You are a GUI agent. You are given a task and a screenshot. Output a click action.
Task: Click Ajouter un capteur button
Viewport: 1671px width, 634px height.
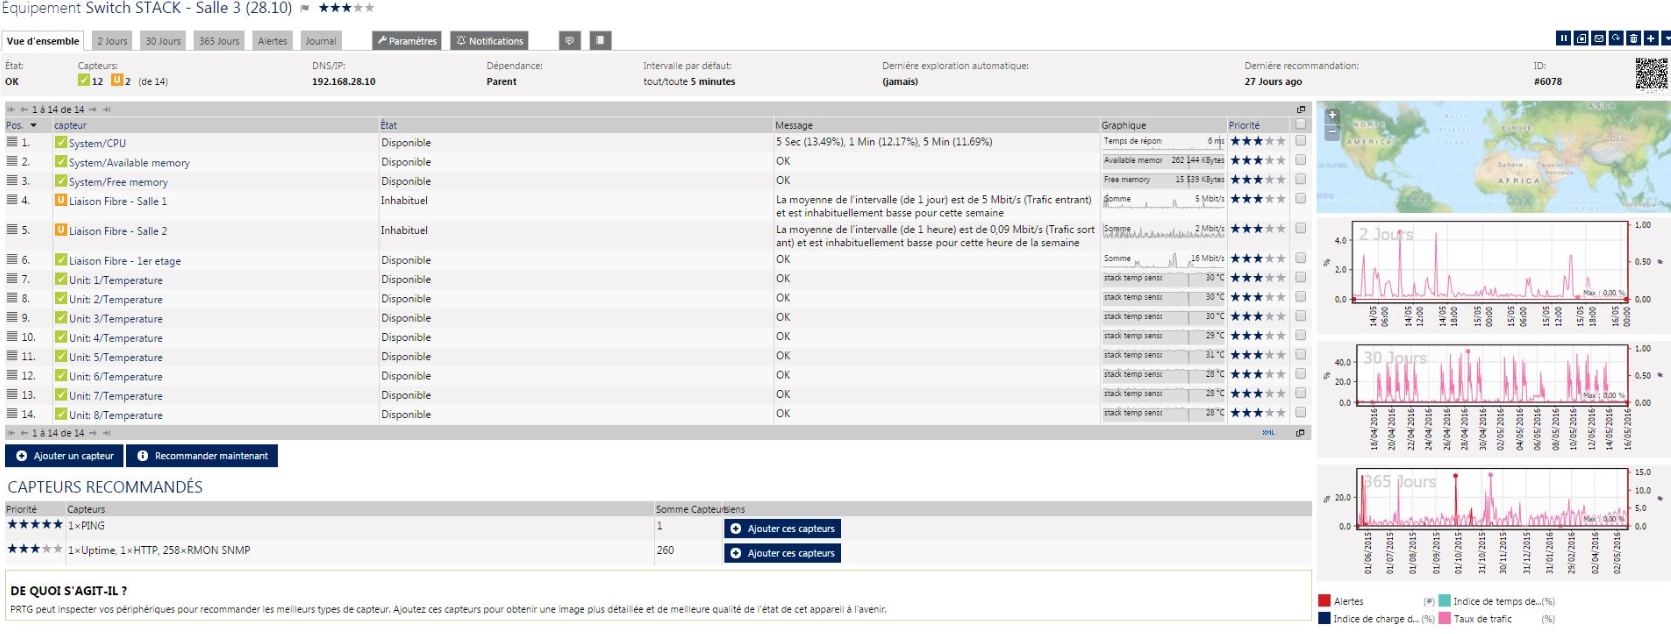point(65,456)
